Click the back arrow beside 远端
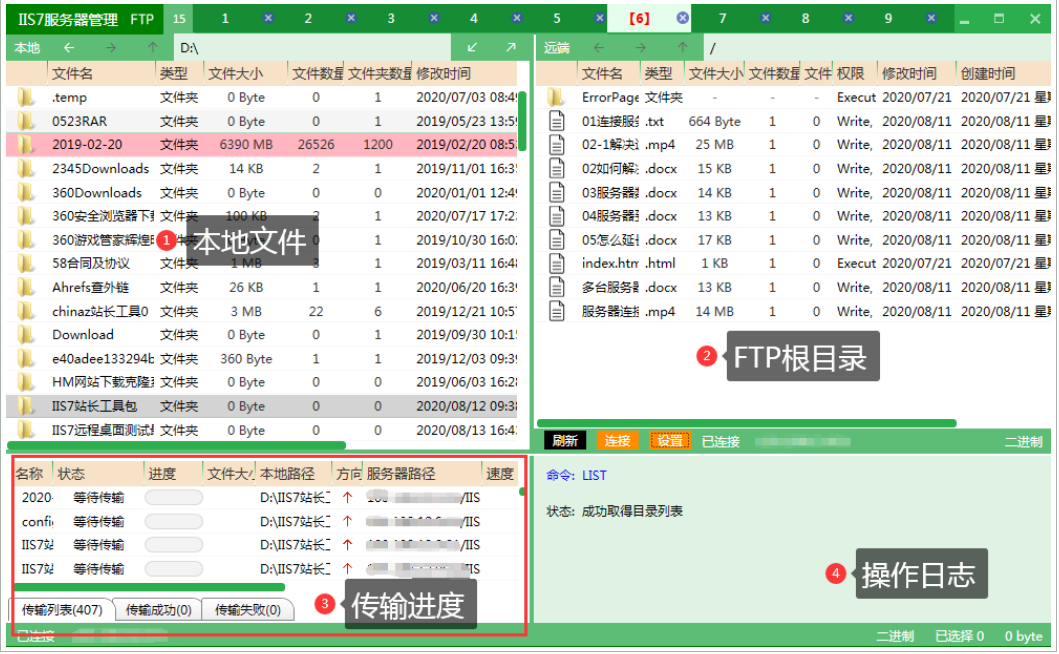Viewport: 1059px width, 654px height. click(598, 47)
